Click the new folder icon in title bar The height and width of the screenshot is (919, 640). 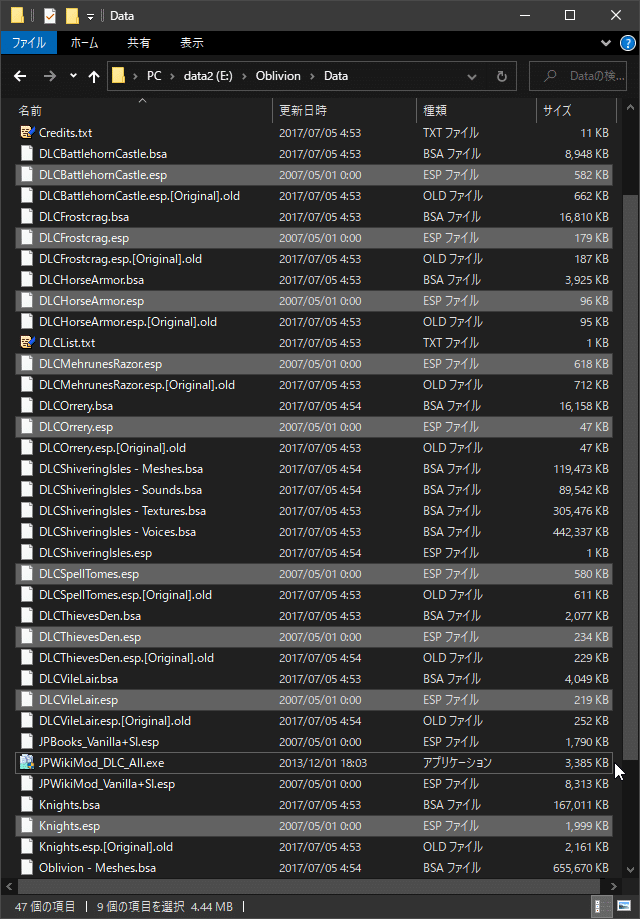pos(73,16)
